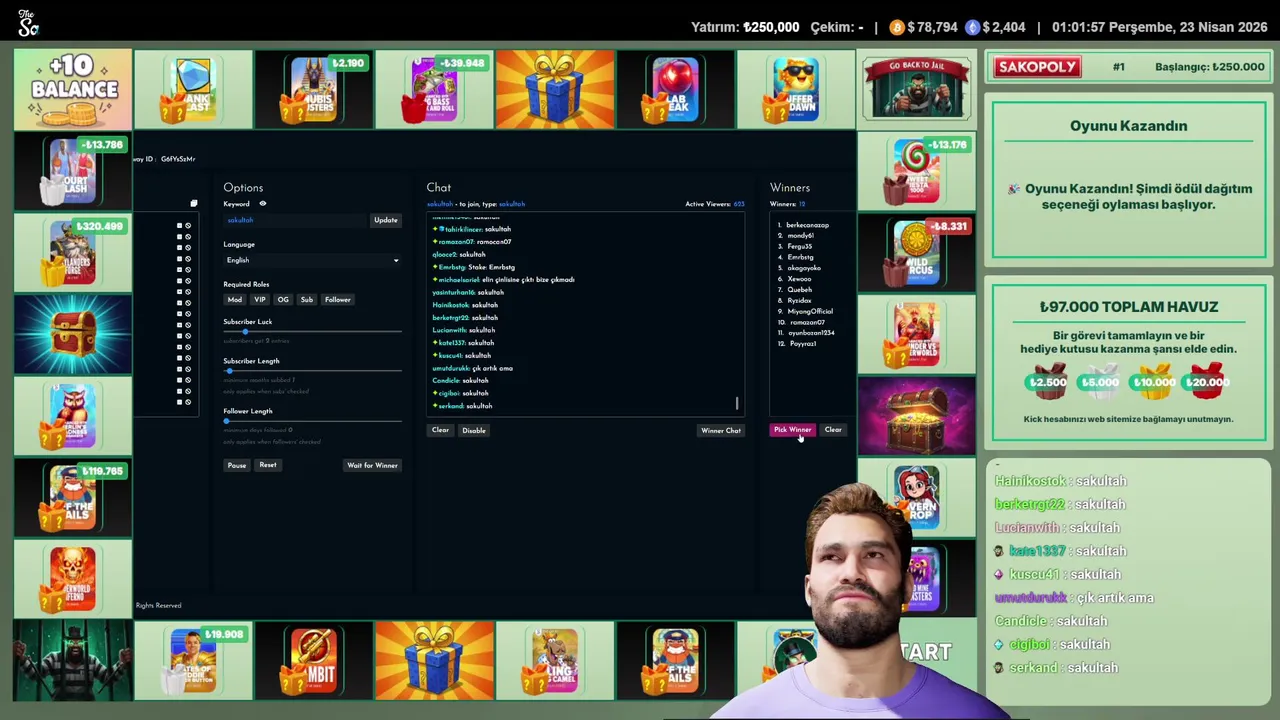This screenshot has width=1280, height=720.
Task: Click Clear under the Winners list
Action: (833, 430)
